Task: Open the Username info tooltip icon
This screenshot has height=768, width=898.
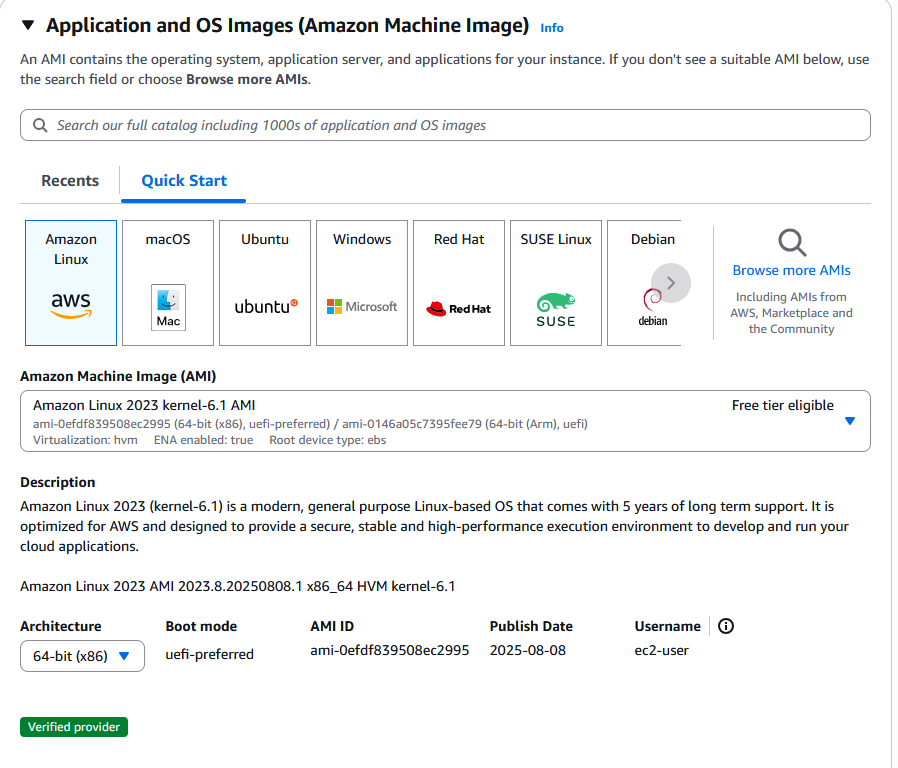Action: point(725,626)
